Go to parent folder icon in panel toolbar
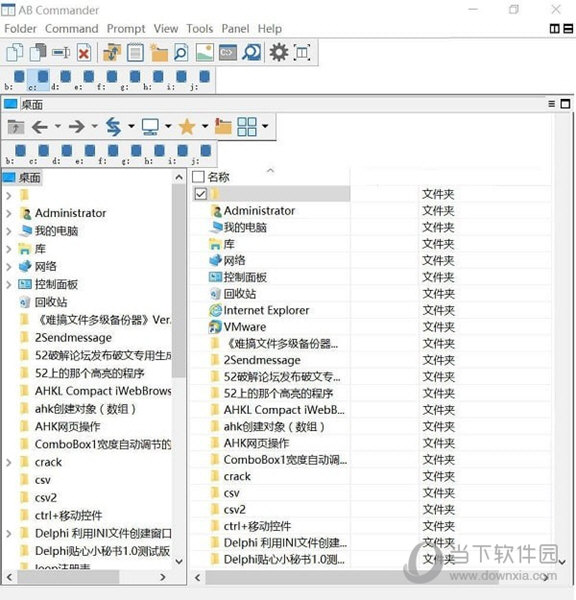 click(16, 127)
